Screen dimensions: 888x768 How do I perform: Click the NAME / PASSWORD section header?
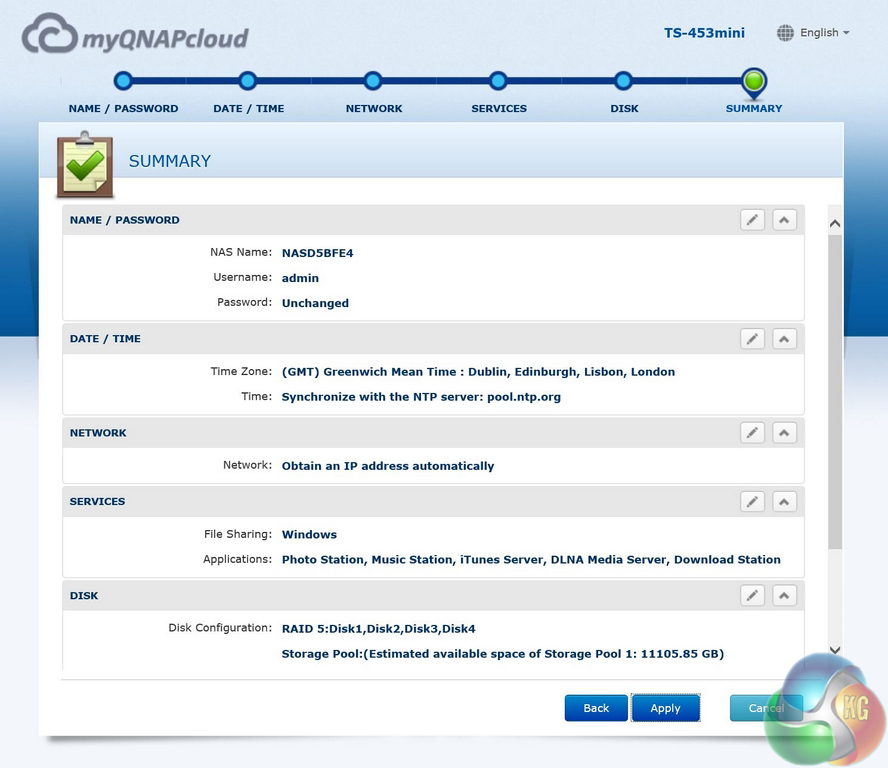click(x=125, y=220)
